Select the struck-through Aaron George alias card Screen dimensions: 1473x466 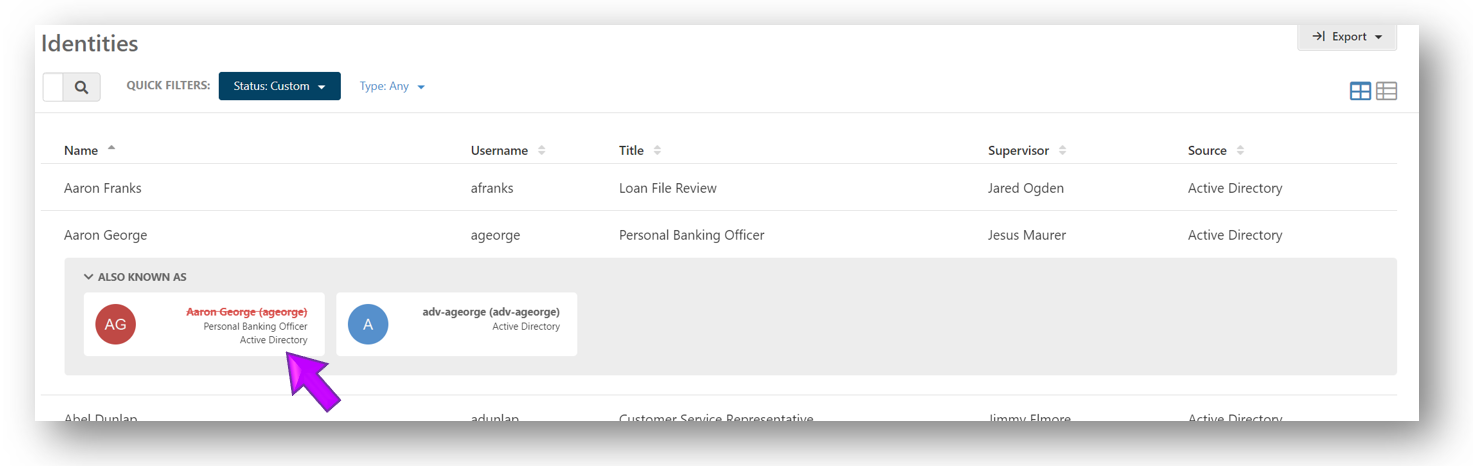204,324
